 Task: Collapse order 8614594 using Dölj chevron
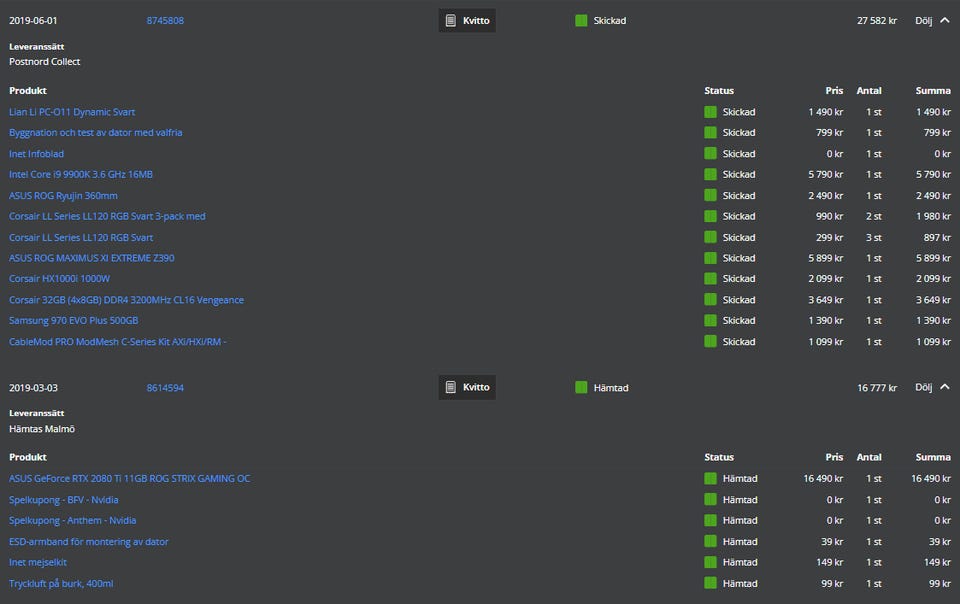[x=944, y=387]
